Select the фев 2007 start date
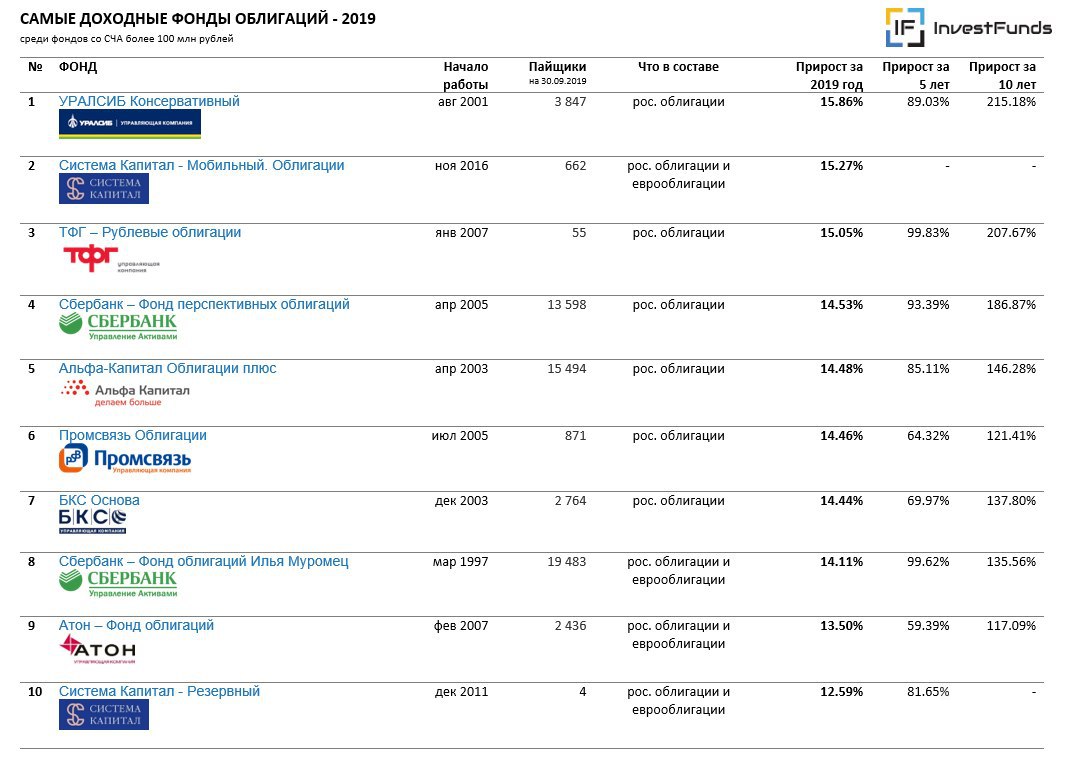1078x766 pixels. pos(461,626)
